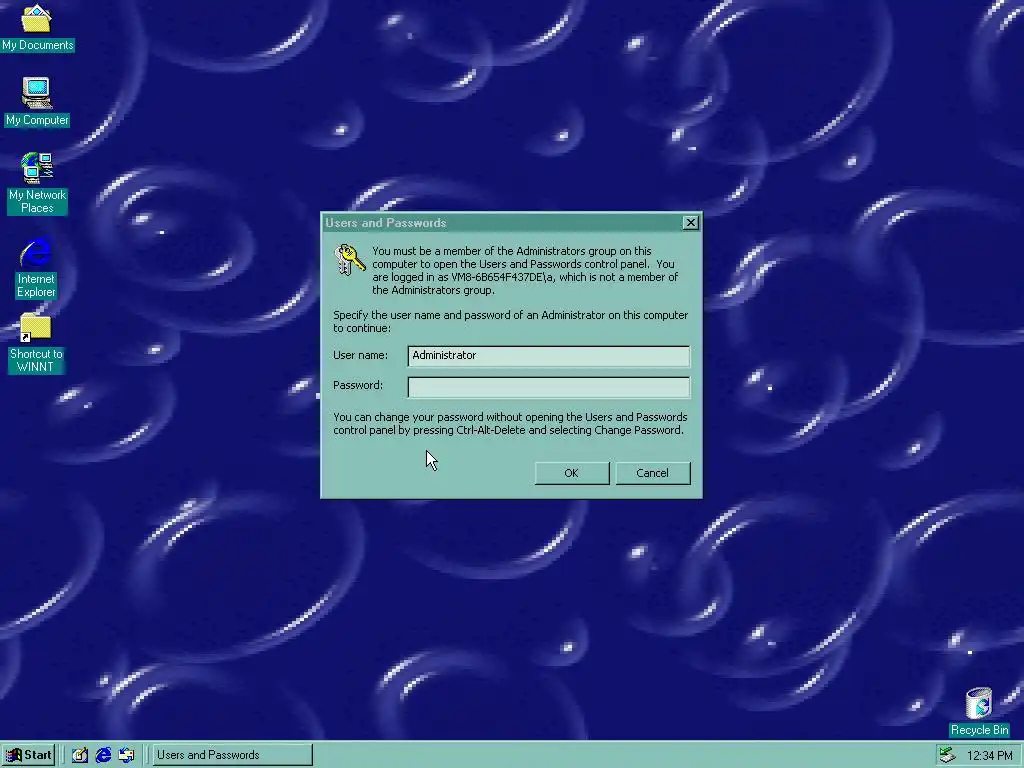Click the 12:34 PM taskbar clock
The width and height of the screenshot is (1024, 768).
989,756
